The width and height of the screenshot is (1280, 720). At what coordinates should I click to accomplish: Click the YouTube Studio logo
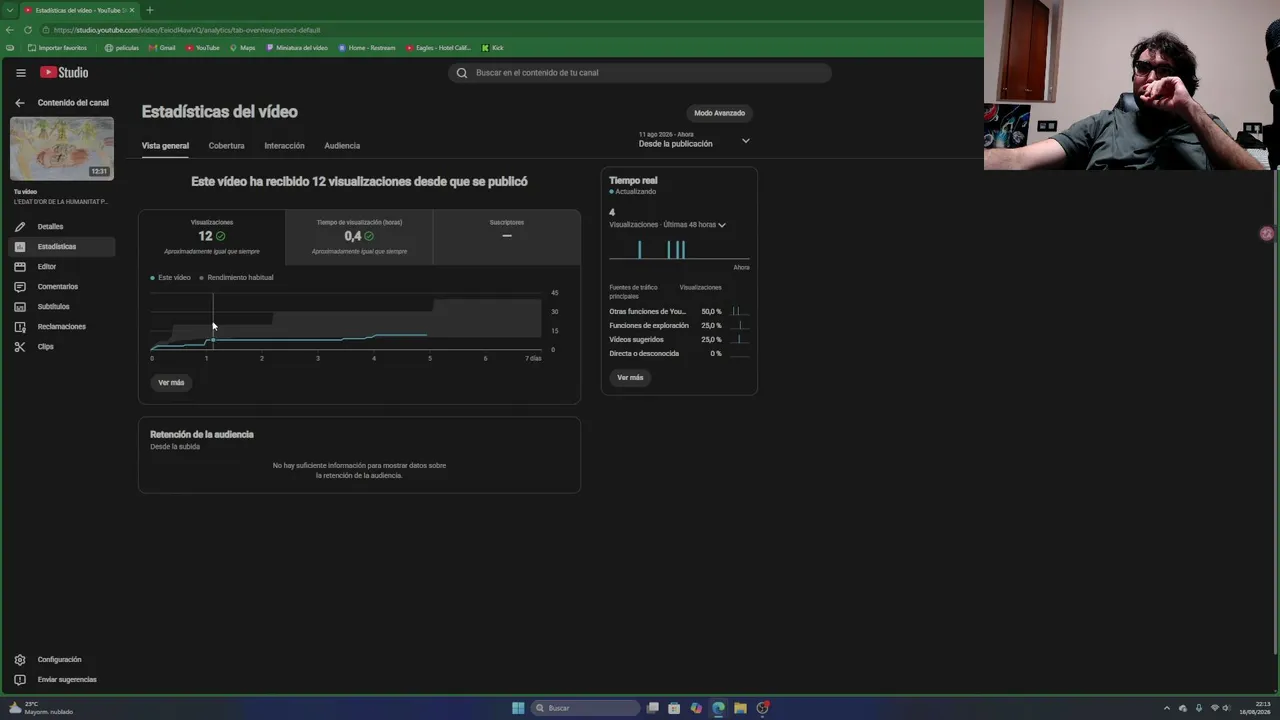[x=64, y=73]
